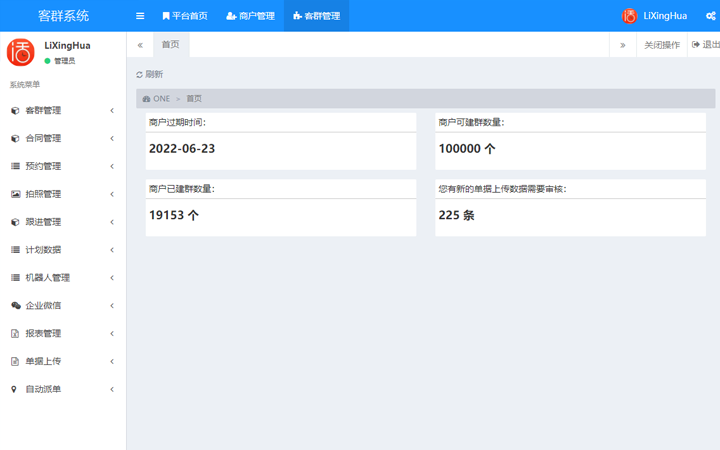
Task: Click the 自动派单 location pin icon
Action: [x=15, y=390]
